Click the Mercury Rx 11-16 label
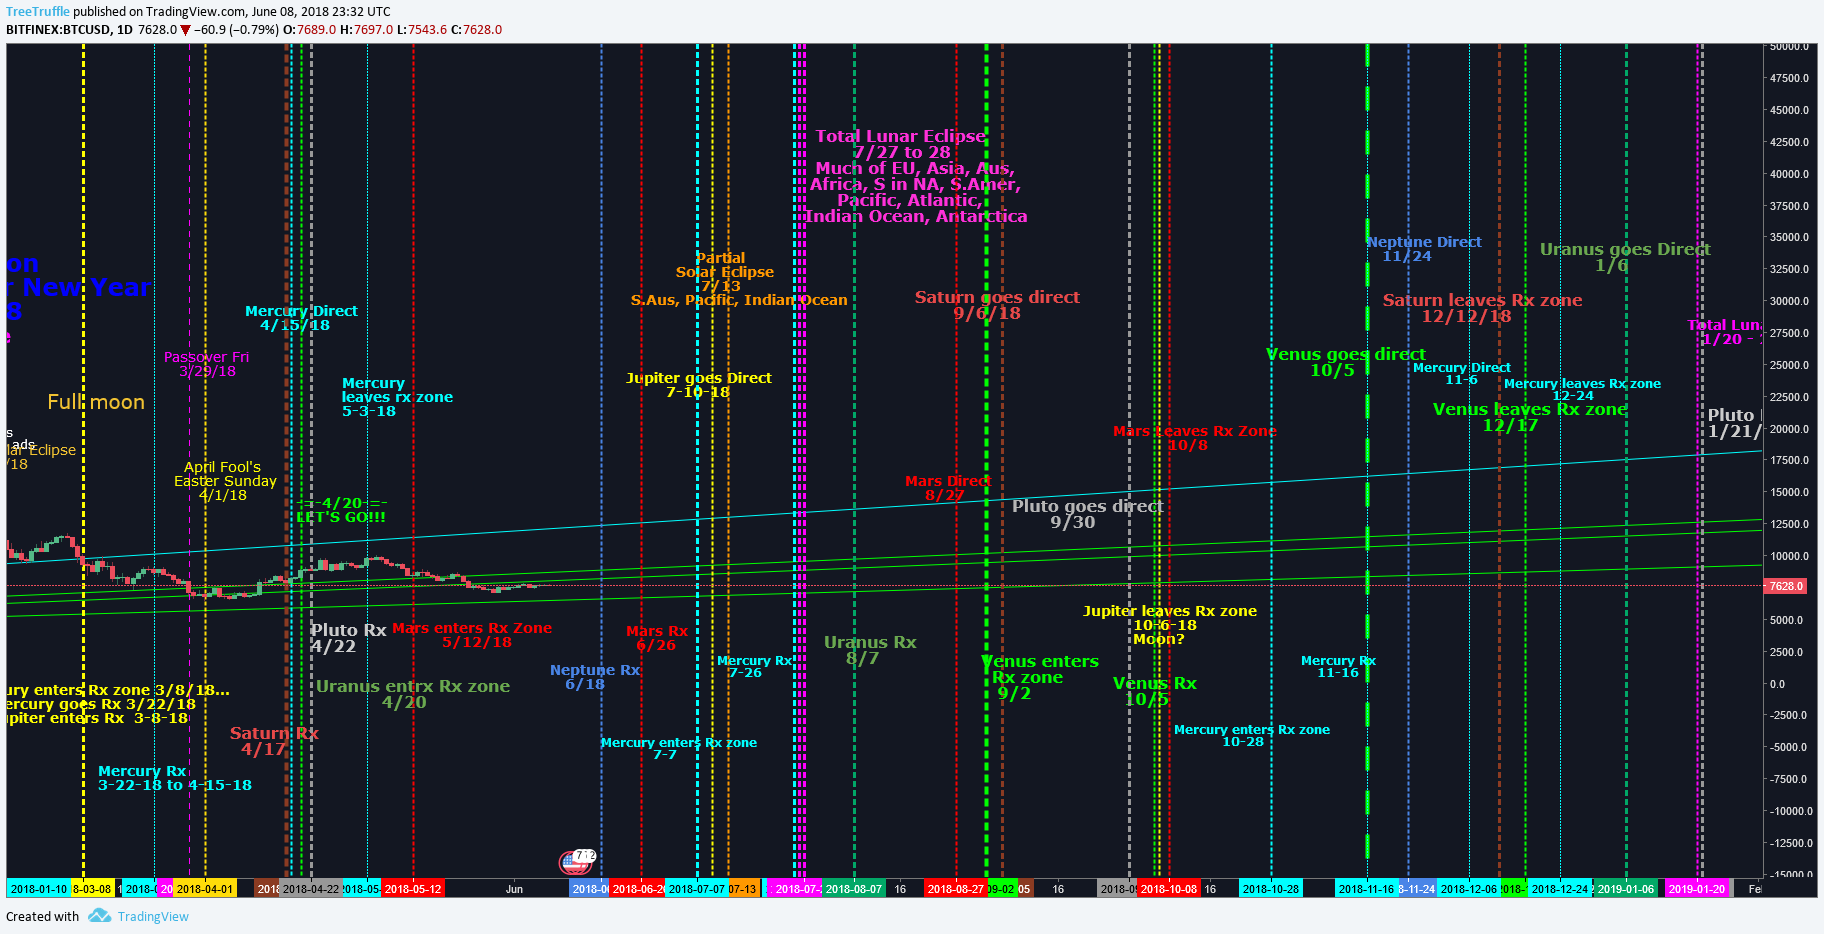This screenshot has height=934, width=1824. [x=1337, y=667]
